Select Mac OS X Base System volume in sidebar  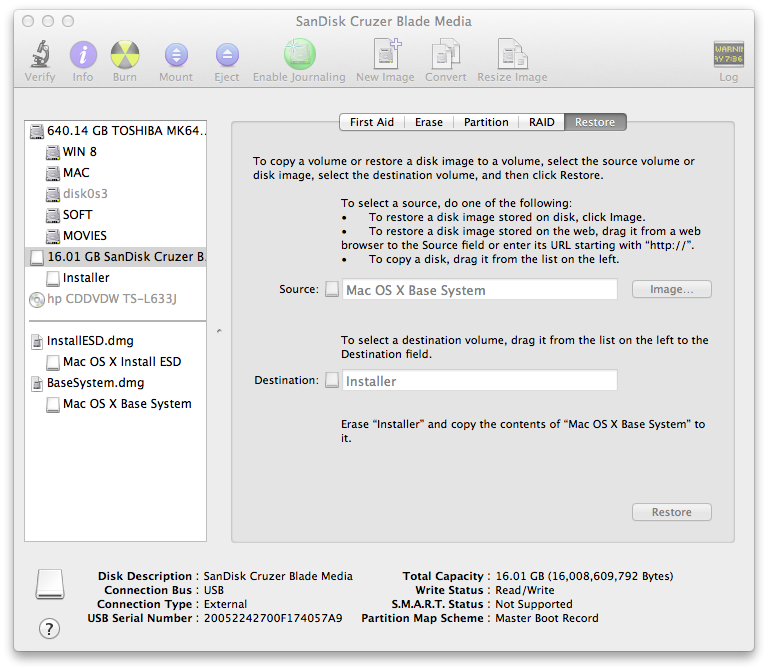click(x=116, y=404)
